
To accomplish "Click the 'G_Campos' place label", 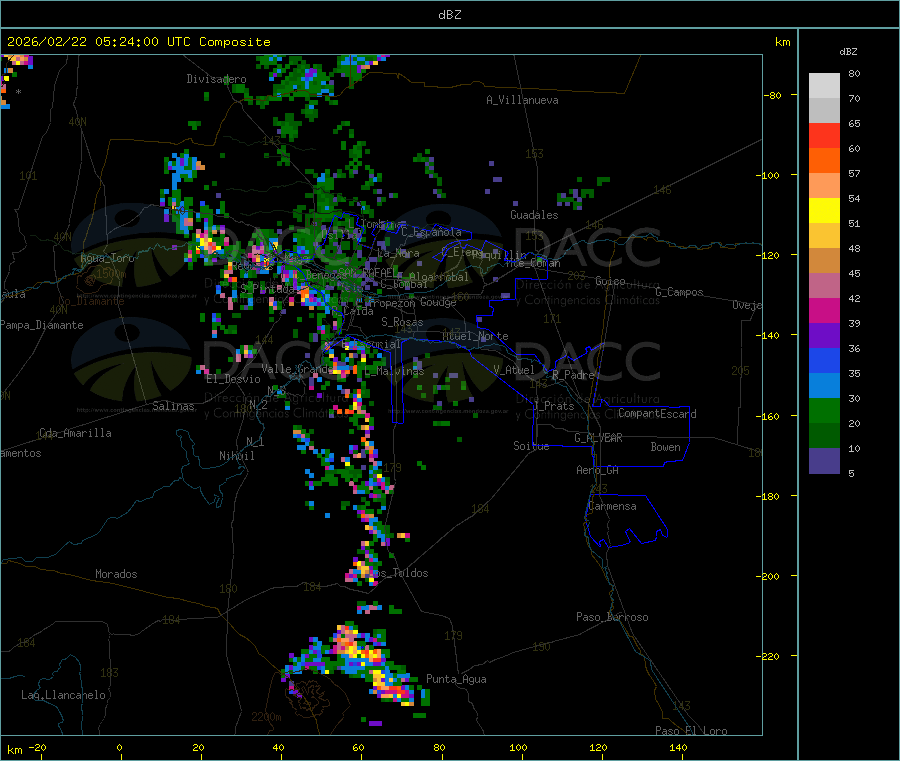I will pos(679,292).
